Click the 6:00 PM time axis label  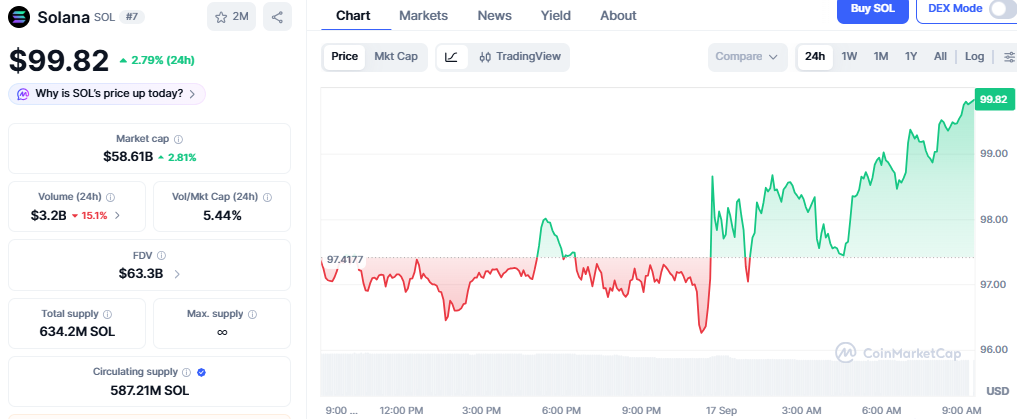[562, 411]
